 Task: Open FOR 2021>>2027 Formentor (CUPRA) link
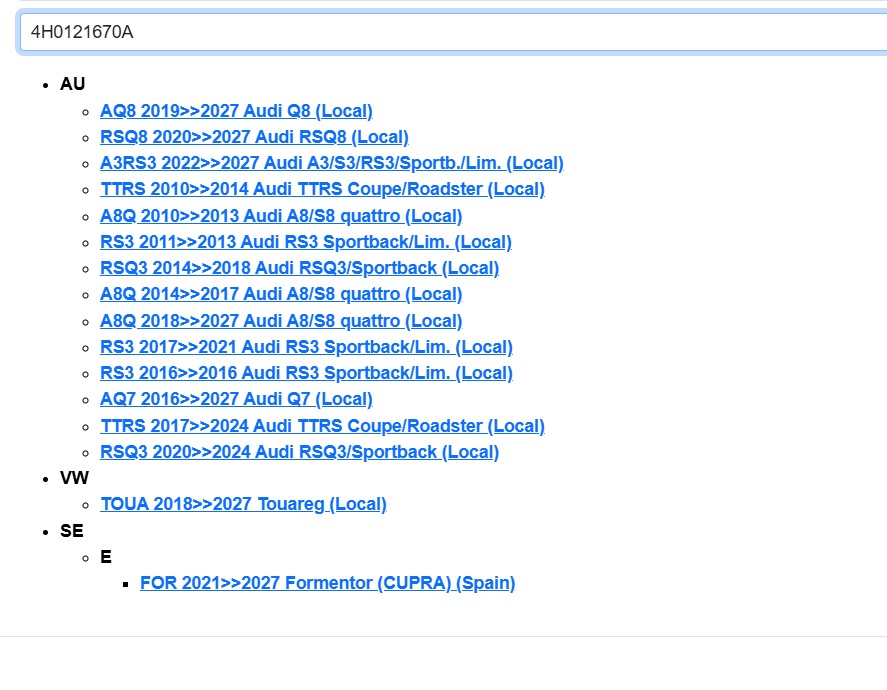tap(328, 583)
